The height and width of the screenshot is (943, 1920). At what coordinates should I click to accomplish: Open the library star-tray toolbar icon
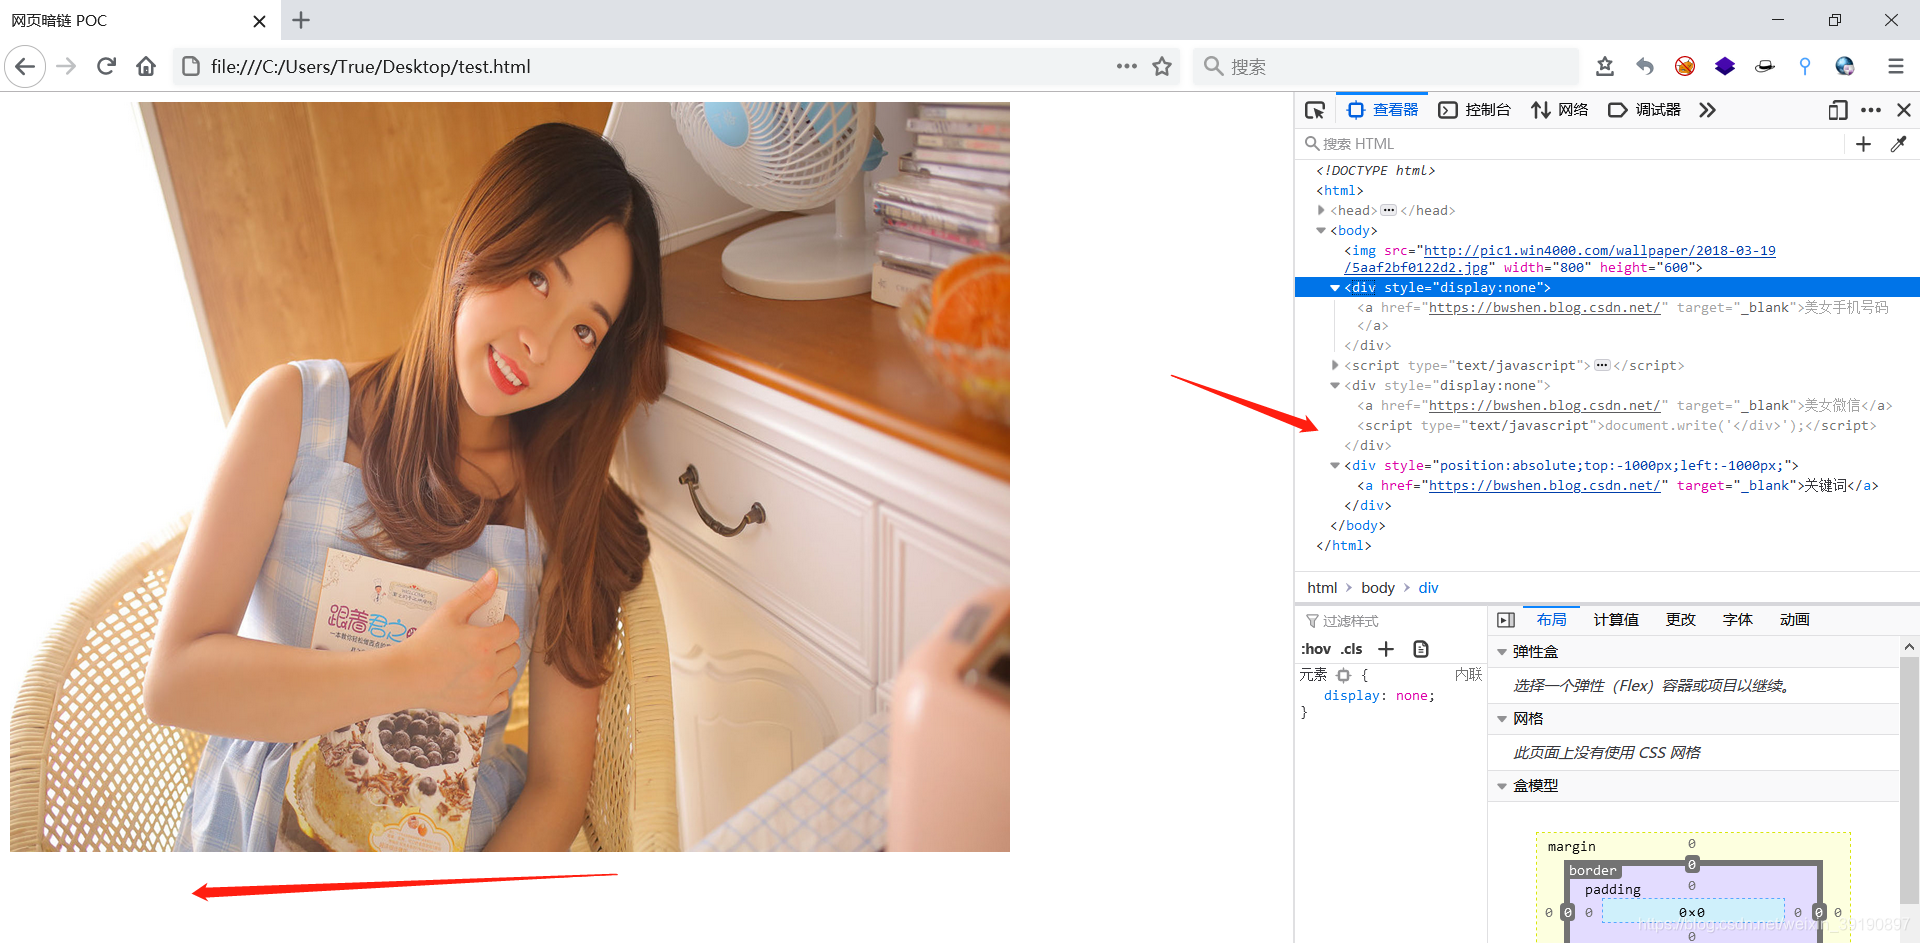[x=1605, y=66]
